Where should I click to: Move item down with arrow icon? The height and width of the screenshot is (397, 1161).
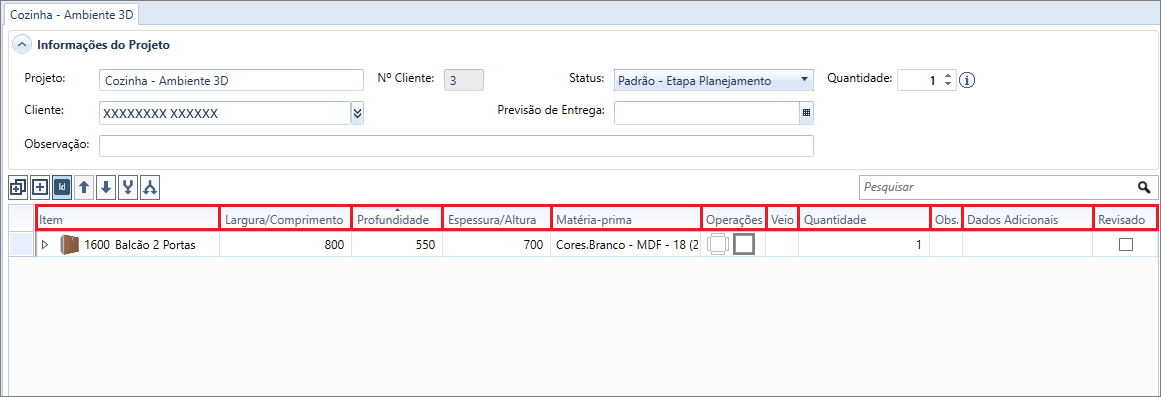106,187
